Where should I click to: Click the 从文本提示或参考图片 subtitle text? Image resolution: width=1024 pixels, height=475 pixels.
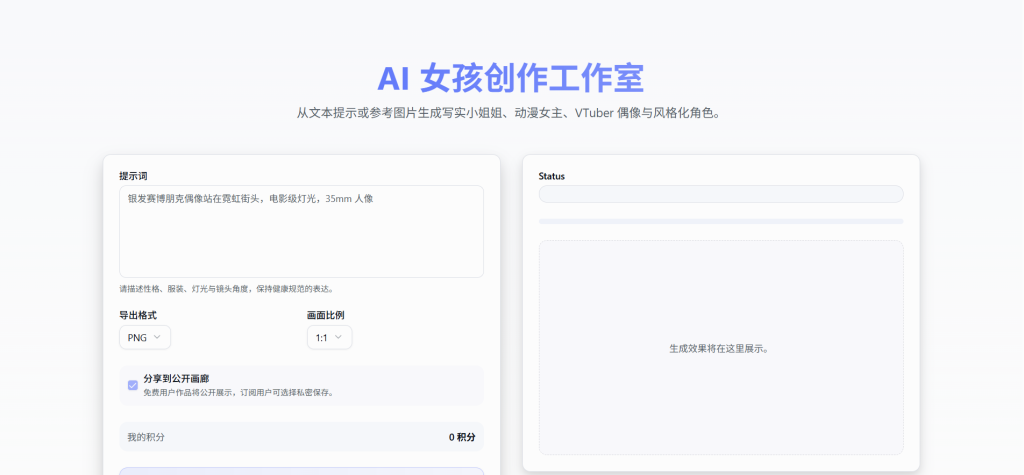[510, 113]
